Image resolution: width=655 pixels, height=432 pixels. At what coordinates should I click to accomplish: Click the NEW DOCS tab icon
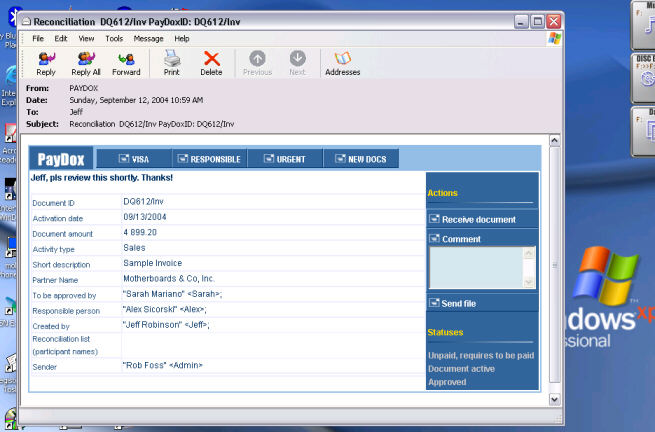point(341,159)
